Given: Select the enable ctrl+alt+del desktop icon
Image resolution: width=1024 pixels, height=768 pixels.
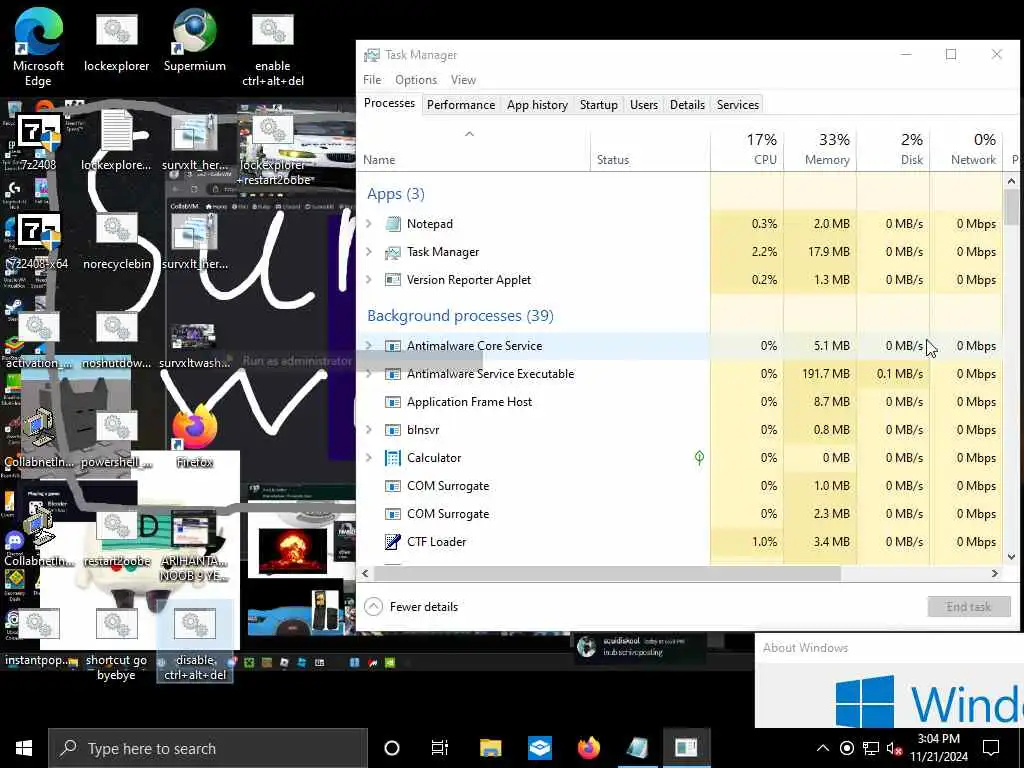Looking at the screenshot, I should coord(272,50).
